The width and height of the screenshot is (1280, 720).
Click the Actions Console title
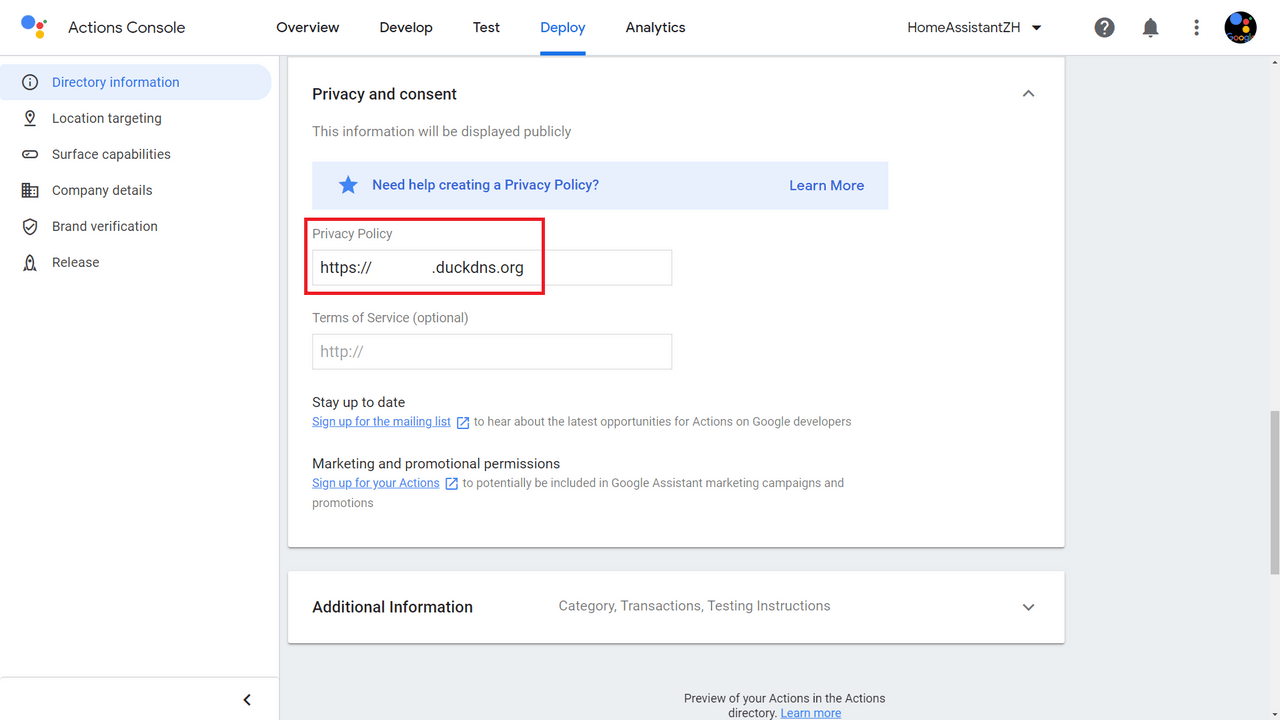pyautogui.click(x=127, y=28)
